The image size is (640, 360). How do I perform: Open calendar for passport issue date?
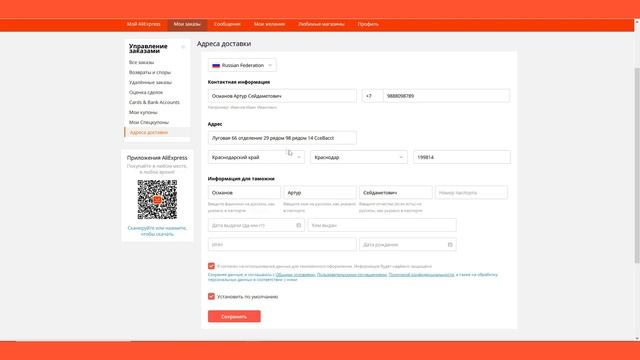298,225
